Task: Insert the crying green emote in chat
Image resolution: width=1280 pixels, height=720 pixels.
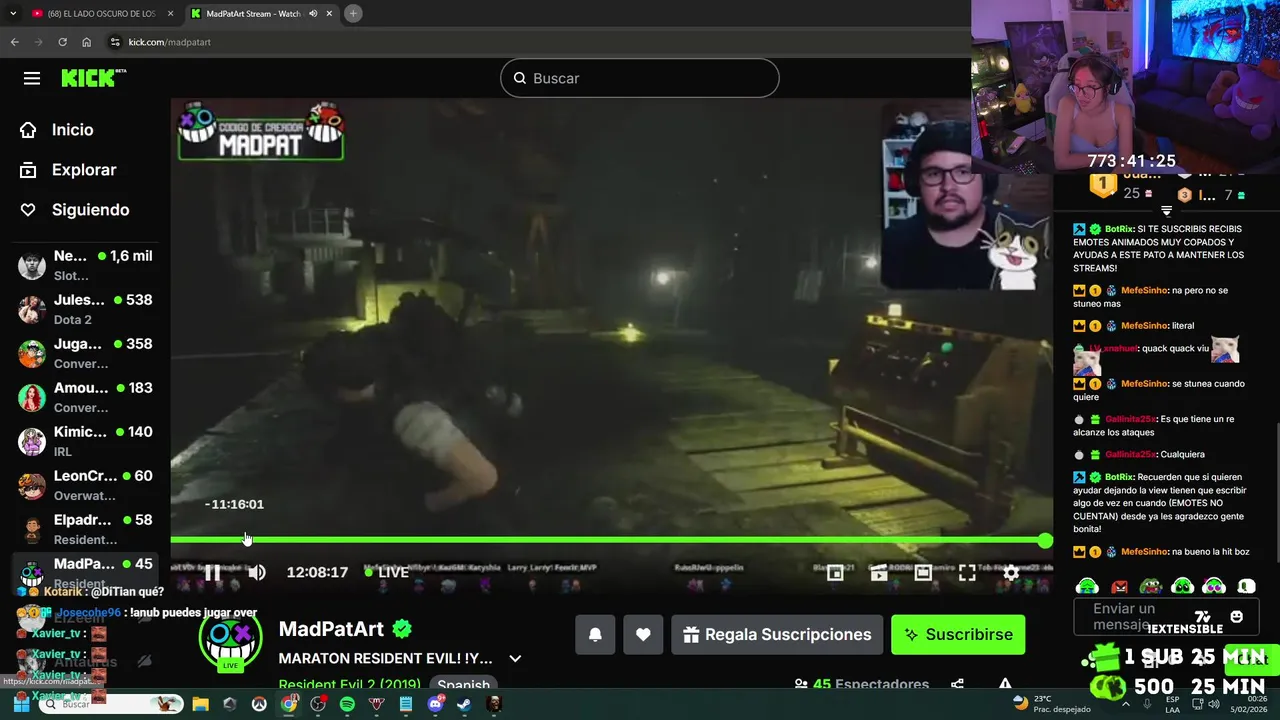Action: point(1087,587)
